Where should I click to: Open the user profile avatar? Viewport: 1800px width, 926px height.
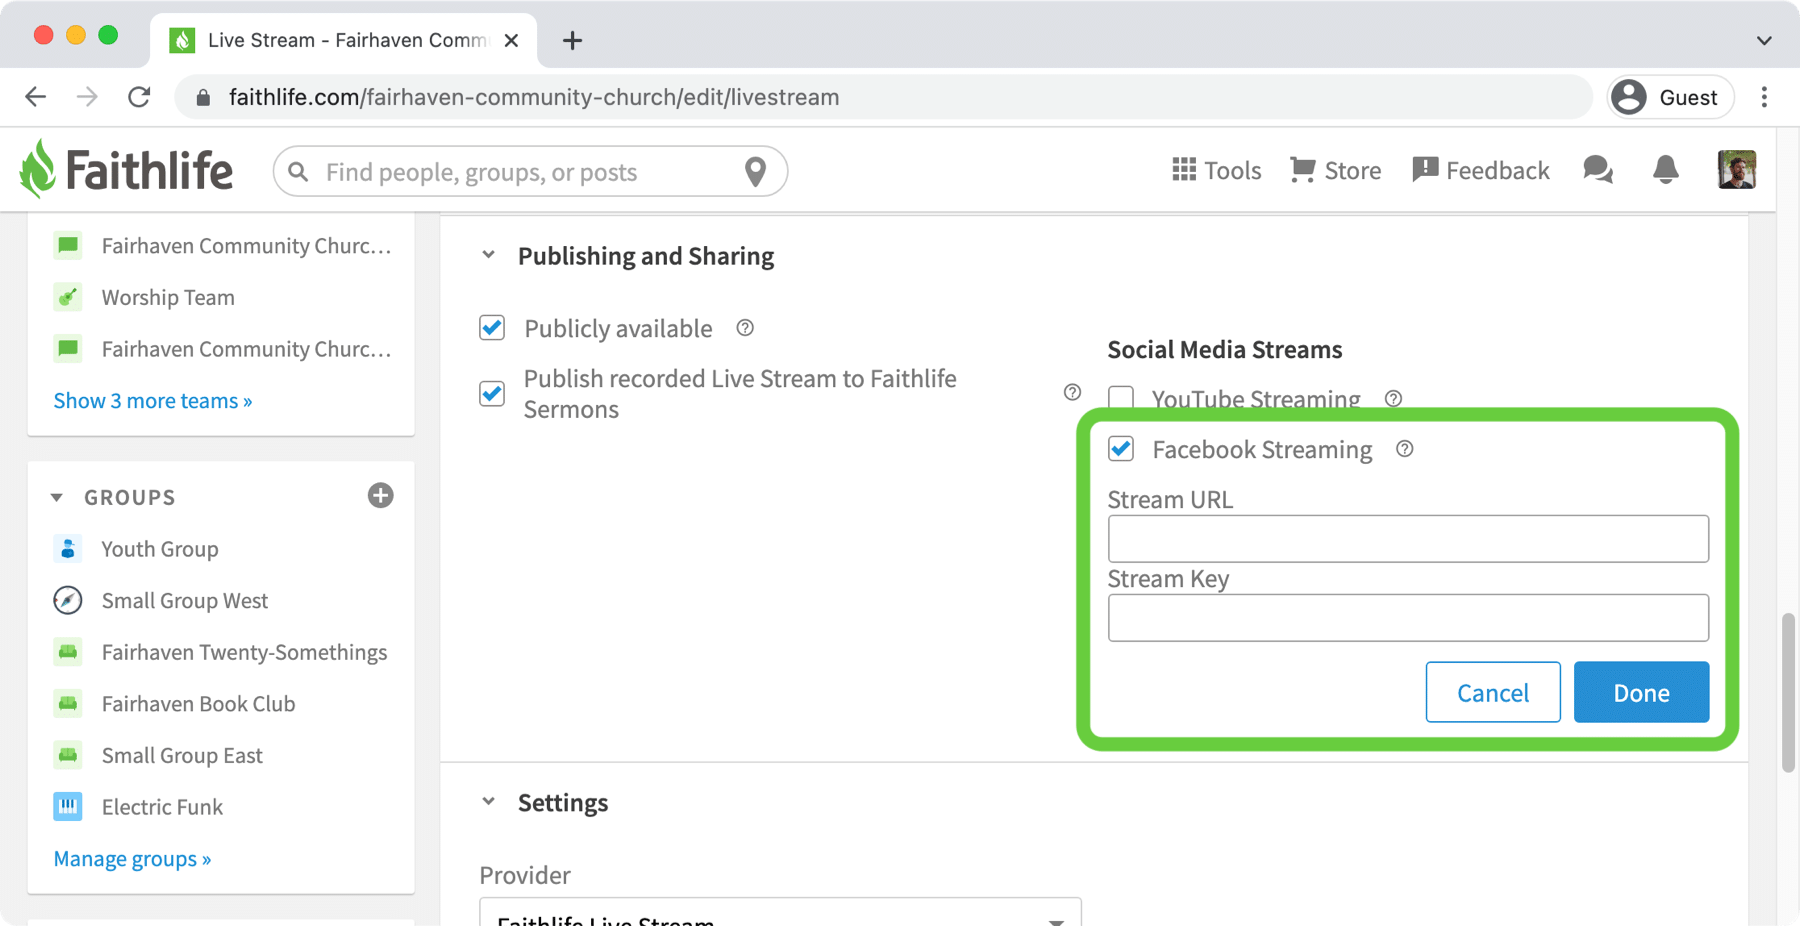(1737, 170)
